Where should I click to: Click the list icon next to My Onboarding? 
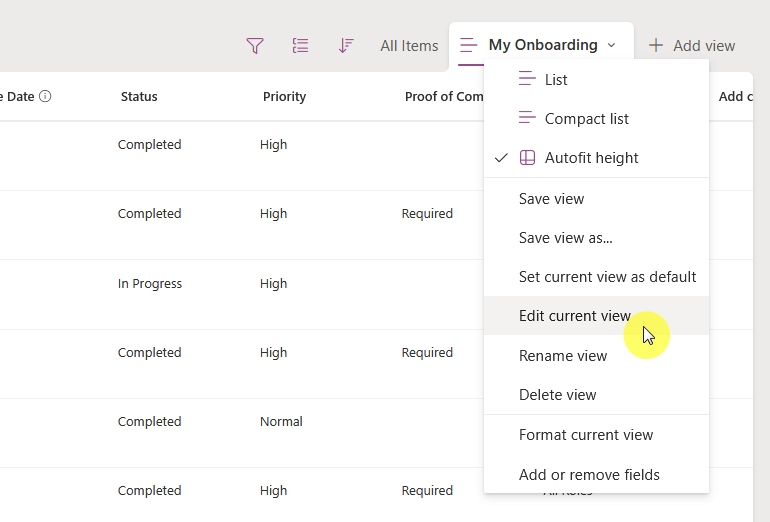click(x=468, y=45)
